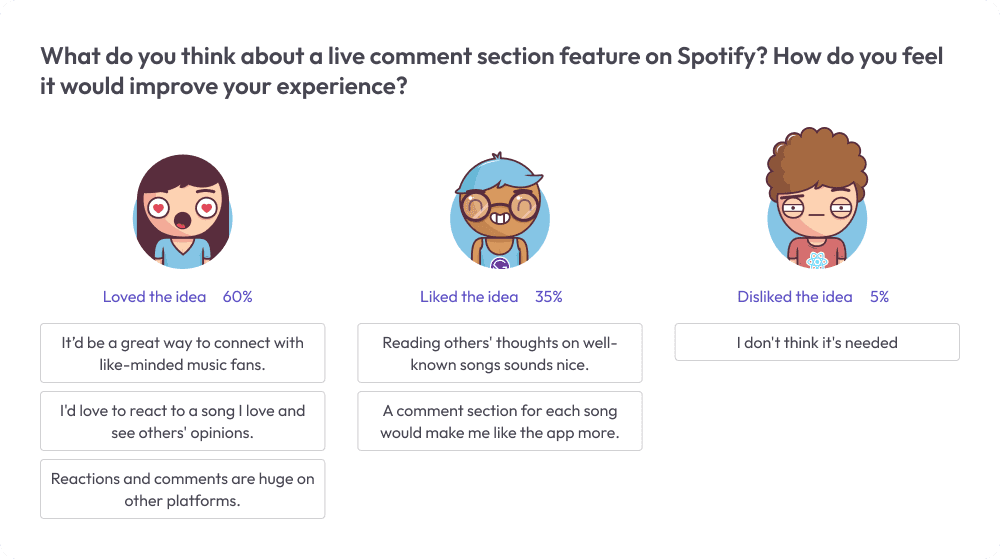1000x559 pixels.
Task: Click the 5% percentage value
Action: point(879,297)
